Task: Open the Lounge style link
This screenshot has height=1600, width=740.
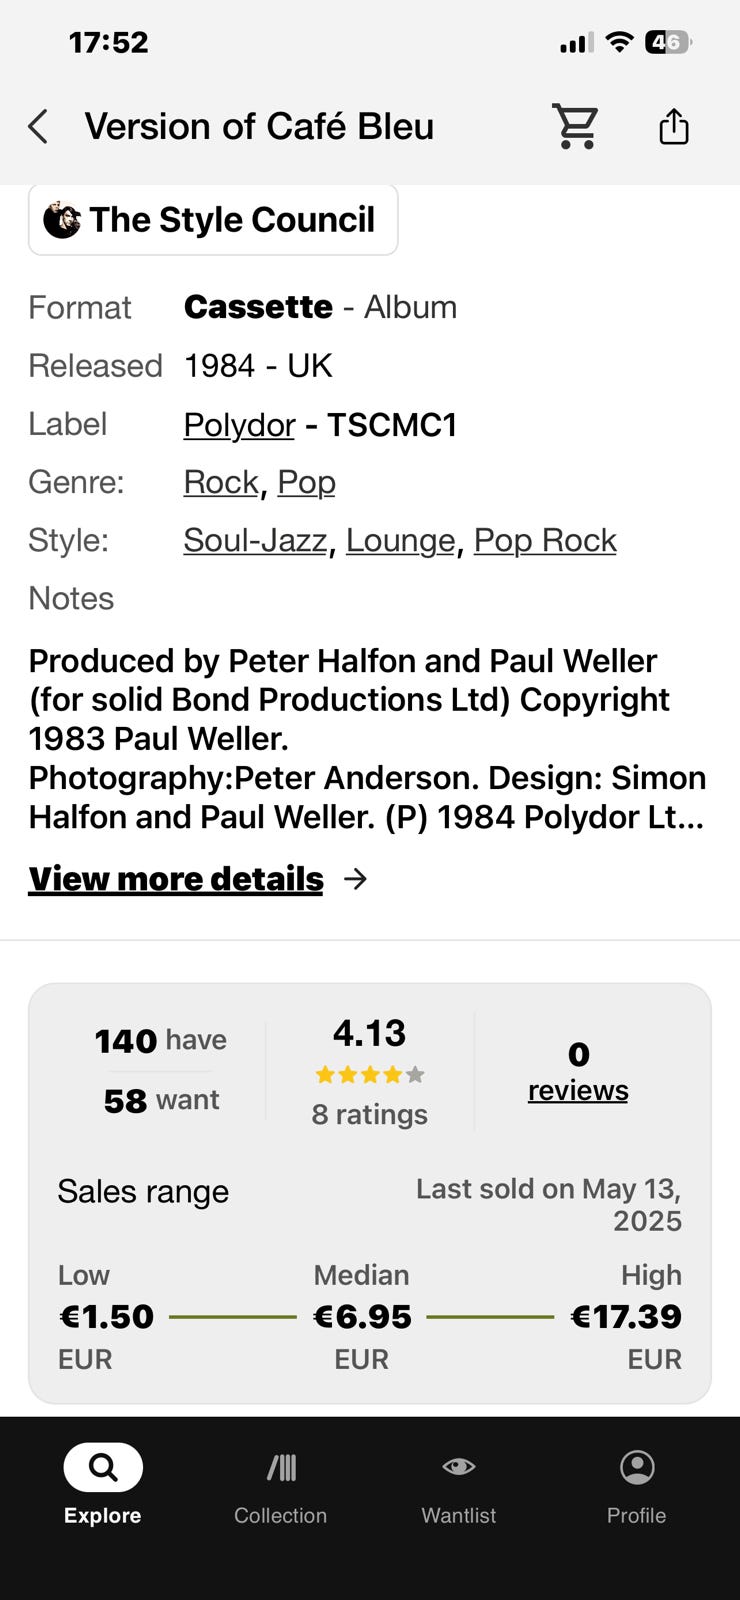Action: [400, 540]
